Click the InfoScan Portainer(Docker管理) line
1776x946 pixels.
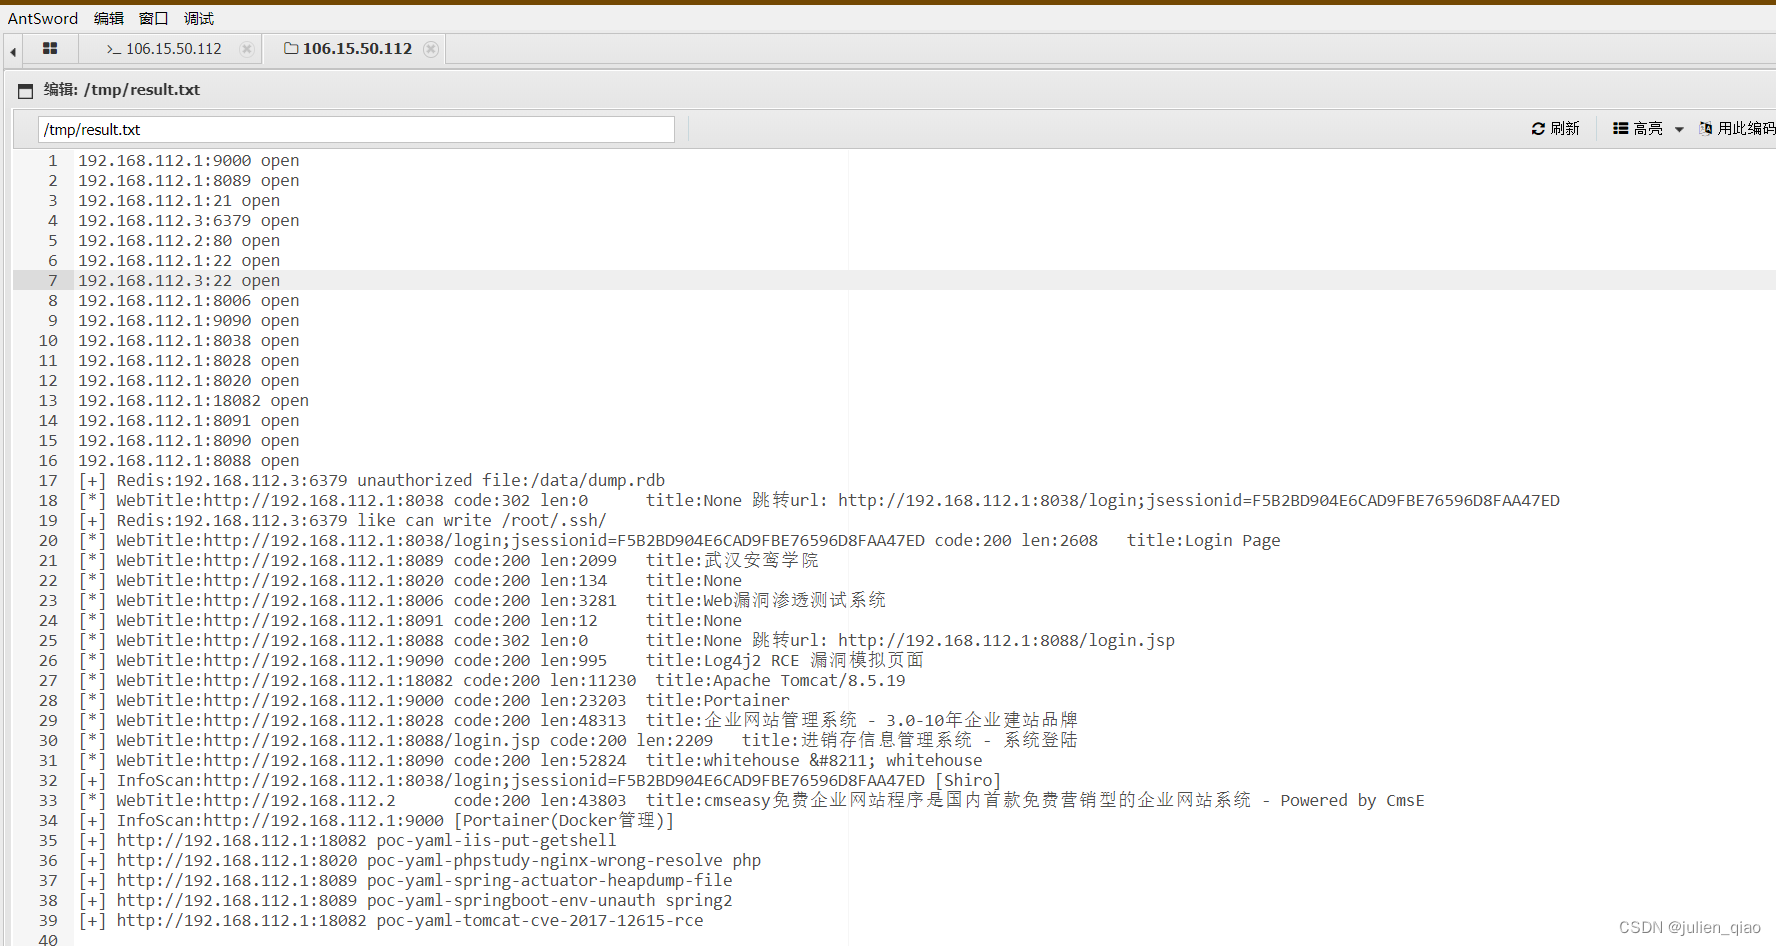[x=377, y=820]
